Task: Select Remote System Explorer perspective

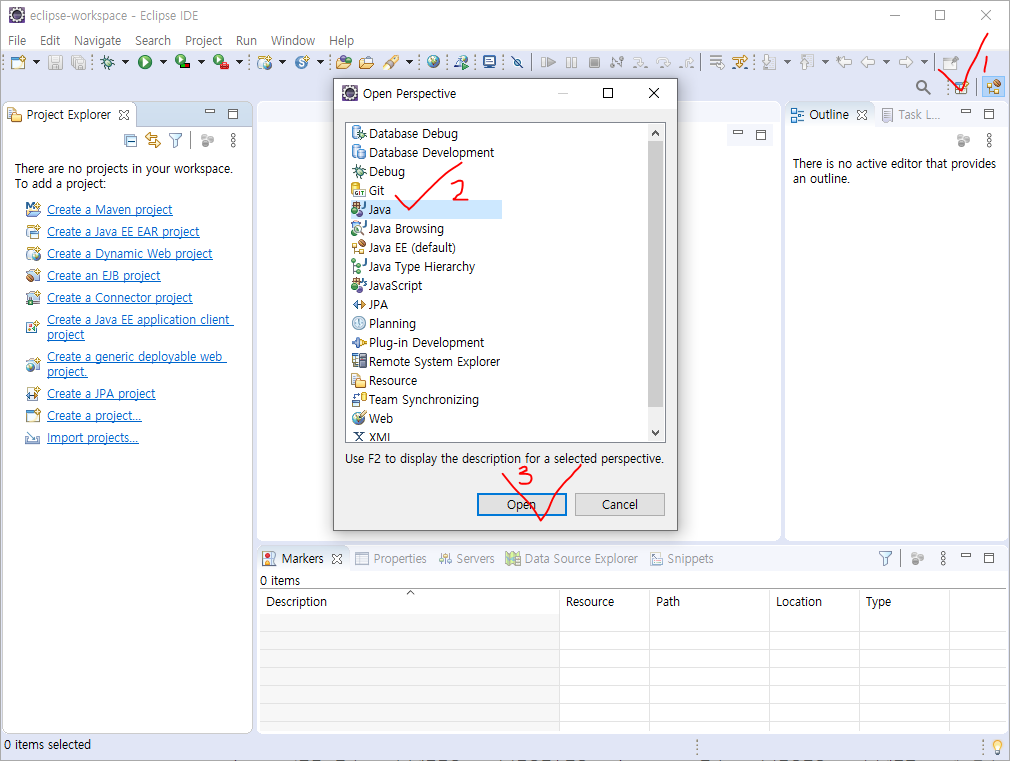Action: tap(426, 361)
